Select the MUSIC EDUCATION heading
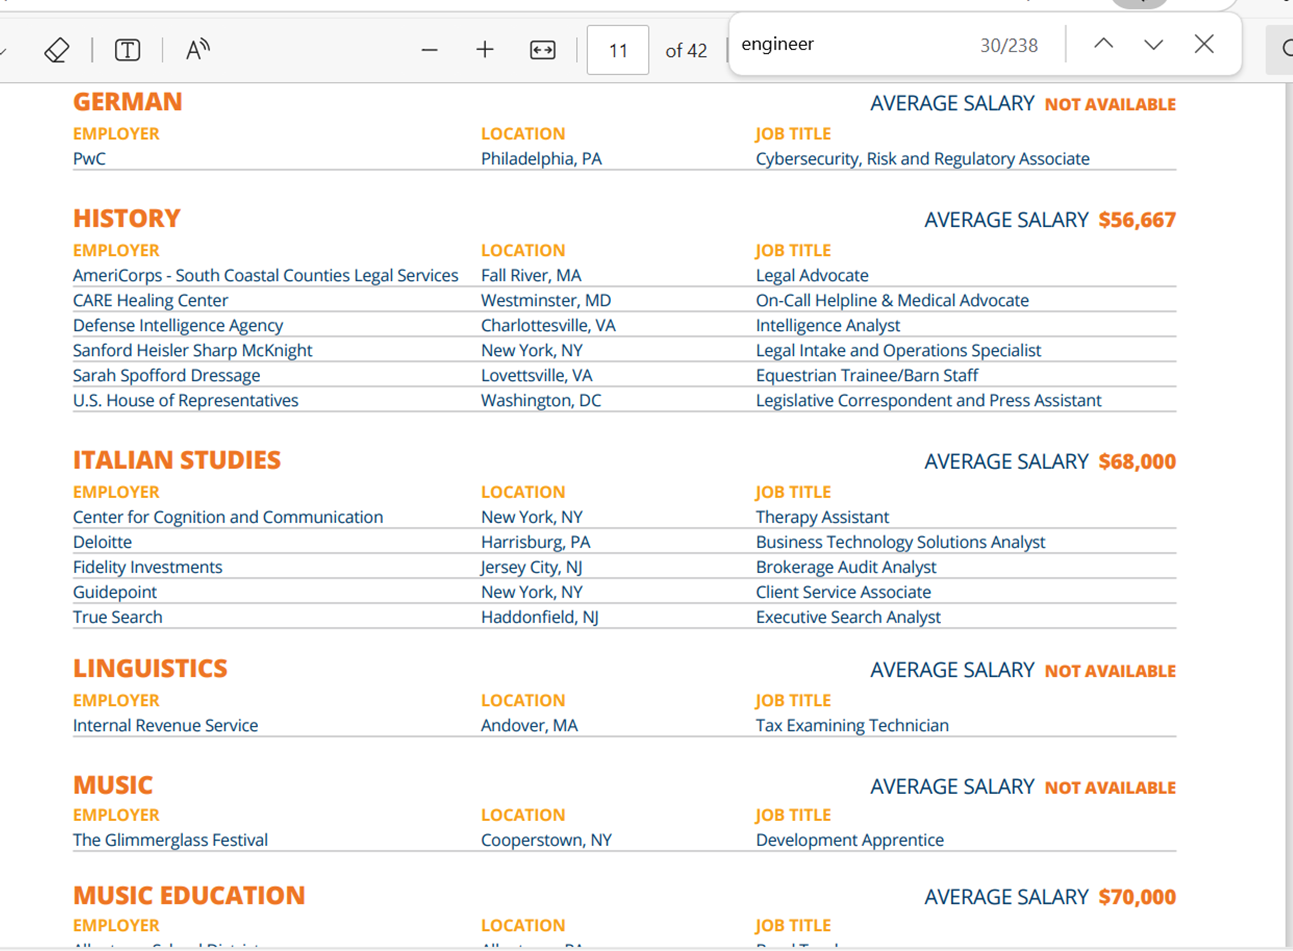Viewport: 1293px width, 951px height. click(x=189, y=895)
